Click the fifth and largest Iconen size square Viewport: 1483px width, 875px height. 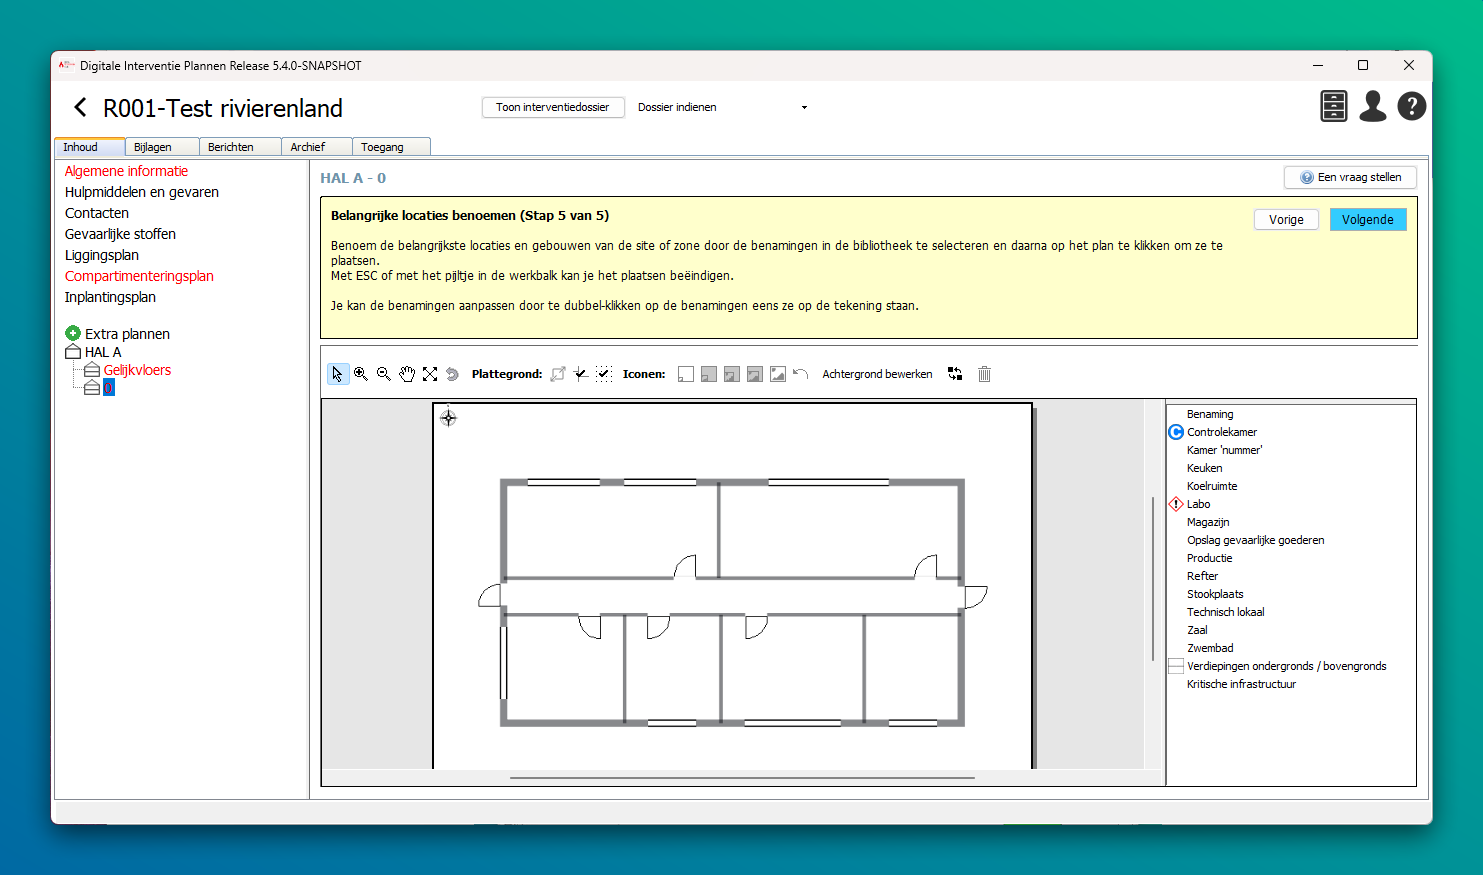coord(778,374)
